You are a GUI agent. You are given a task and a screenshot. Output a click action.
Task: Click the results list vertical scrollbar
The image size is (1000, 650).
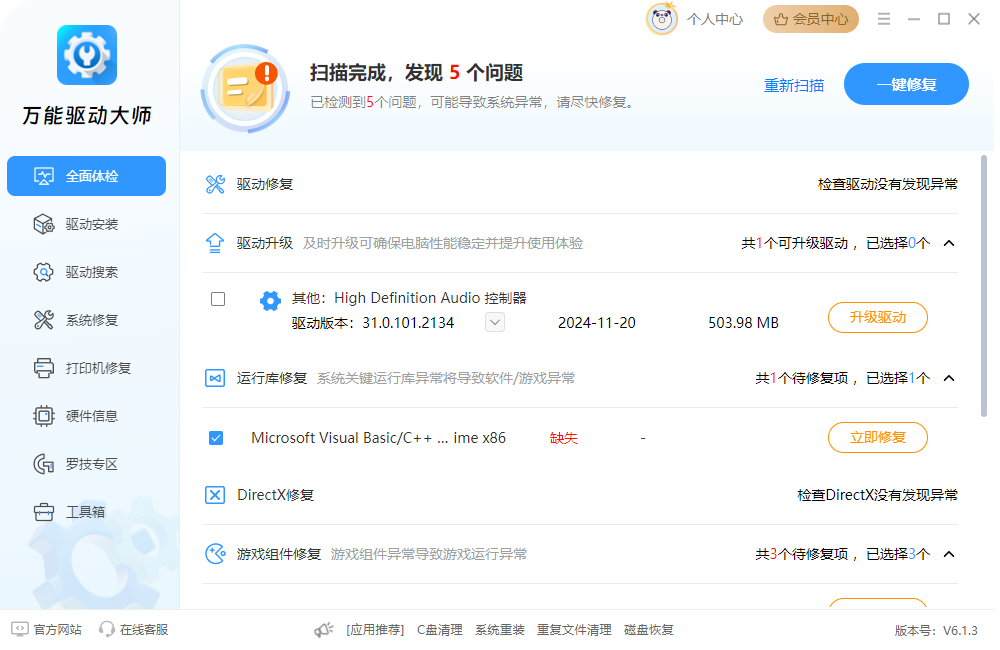pos(983,286)
